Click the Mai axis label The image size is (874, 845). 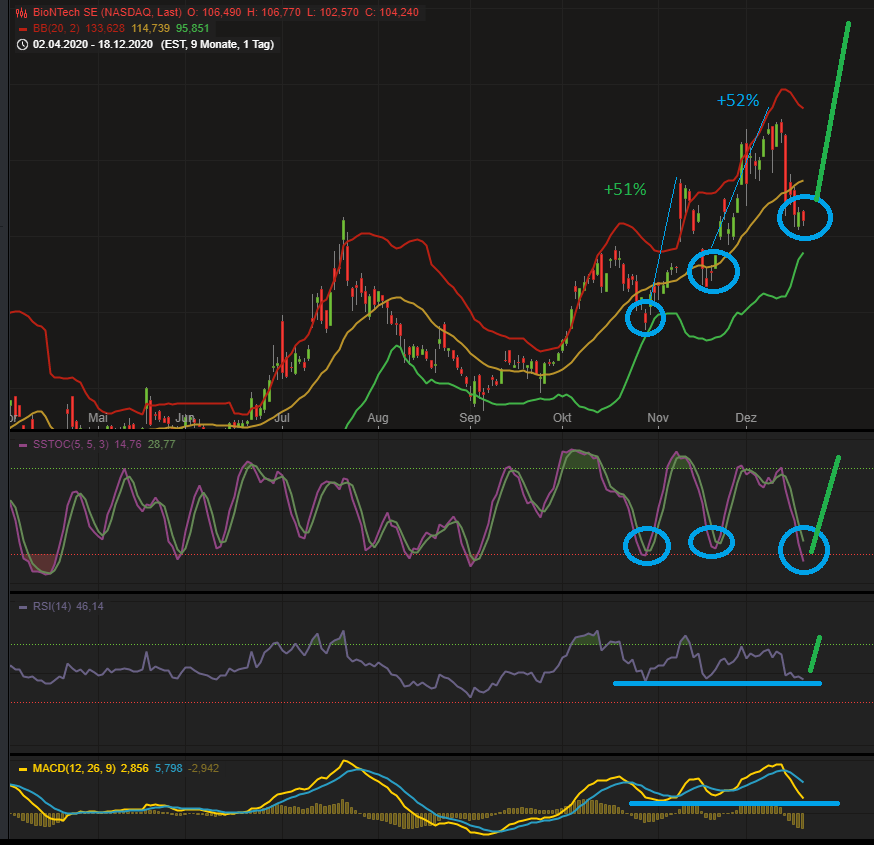pos(98,417)
